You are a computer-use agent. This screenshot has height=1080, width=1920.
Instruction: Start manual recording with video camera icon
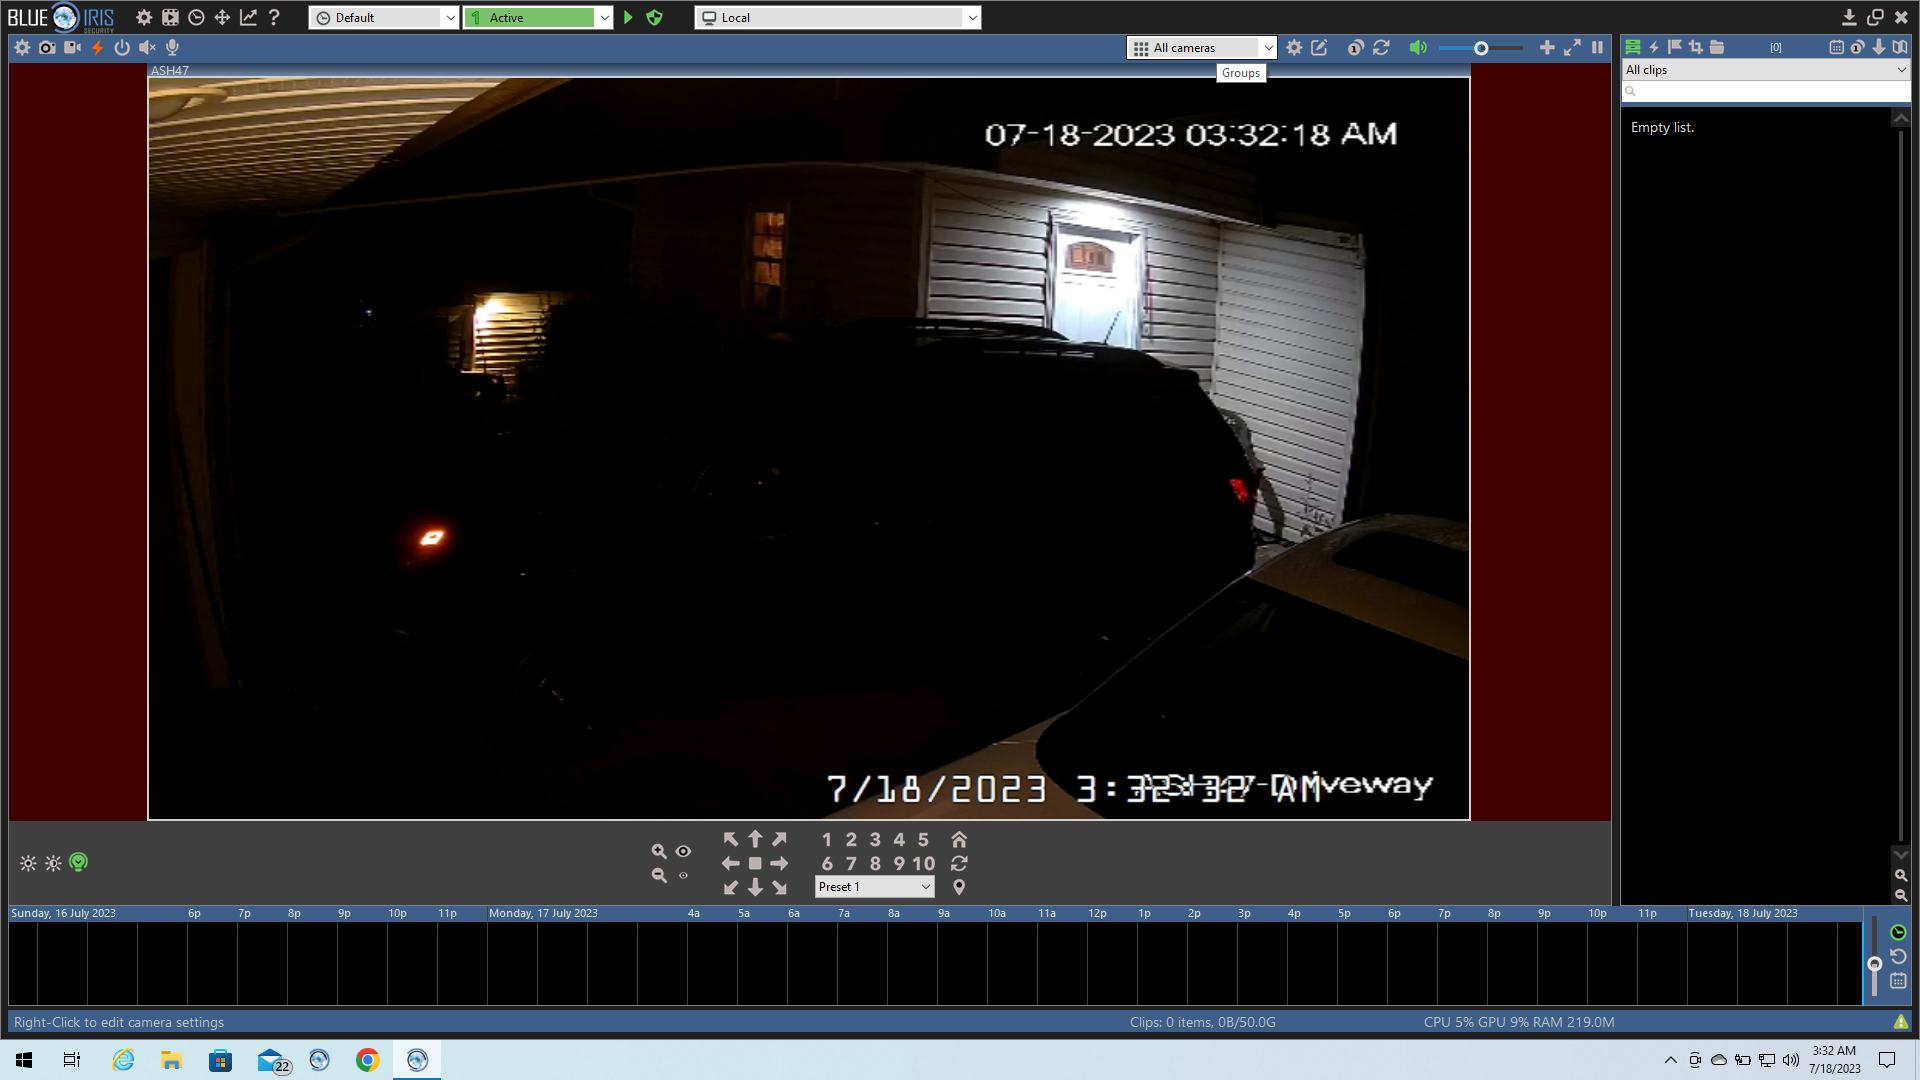pos(72,47)
